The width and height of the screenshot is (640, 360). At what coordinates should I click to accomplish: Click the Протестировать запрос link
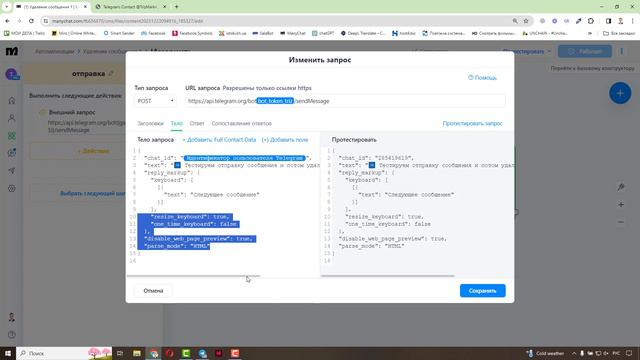pyautogui.click(x=472, y=123)
